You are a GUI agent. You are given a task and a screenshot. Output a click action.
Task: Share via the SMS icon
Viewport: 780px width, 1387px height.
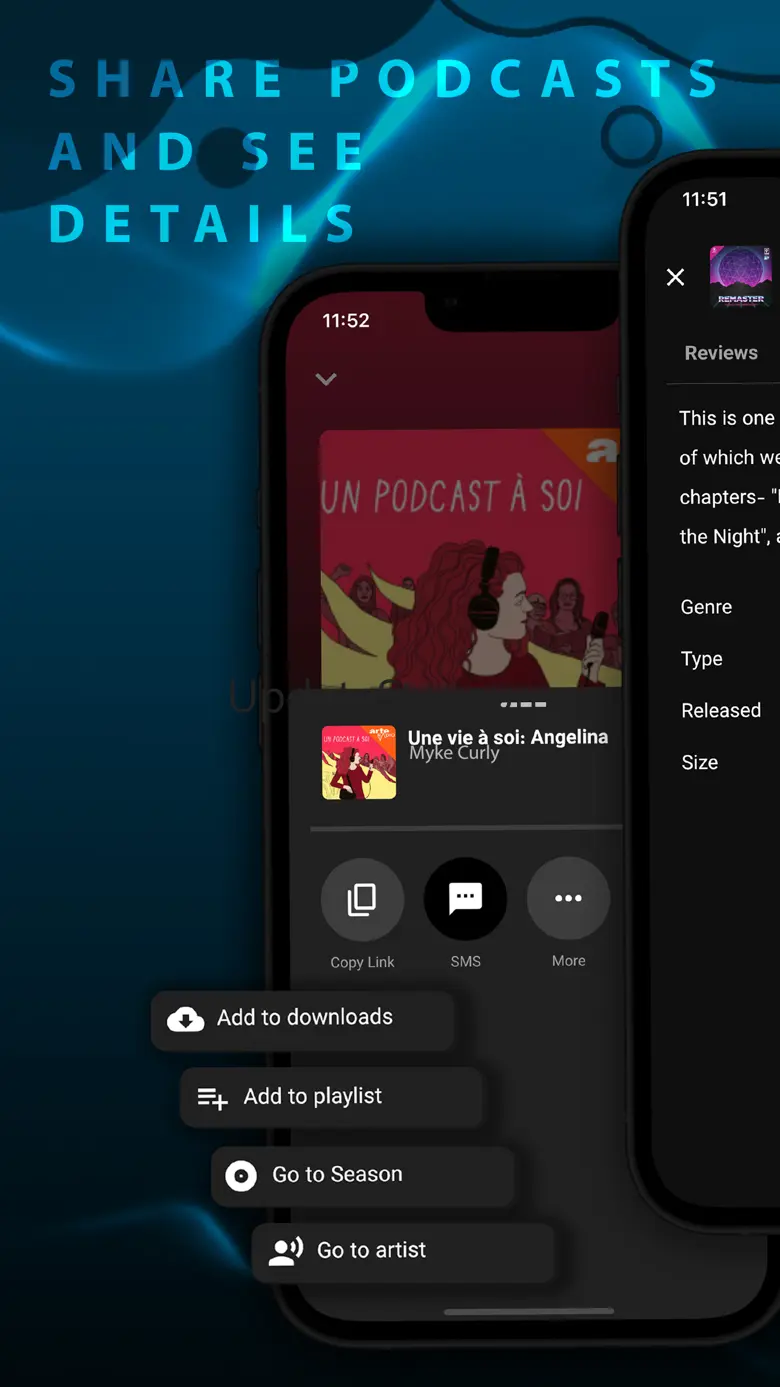(x=465, y=899)
